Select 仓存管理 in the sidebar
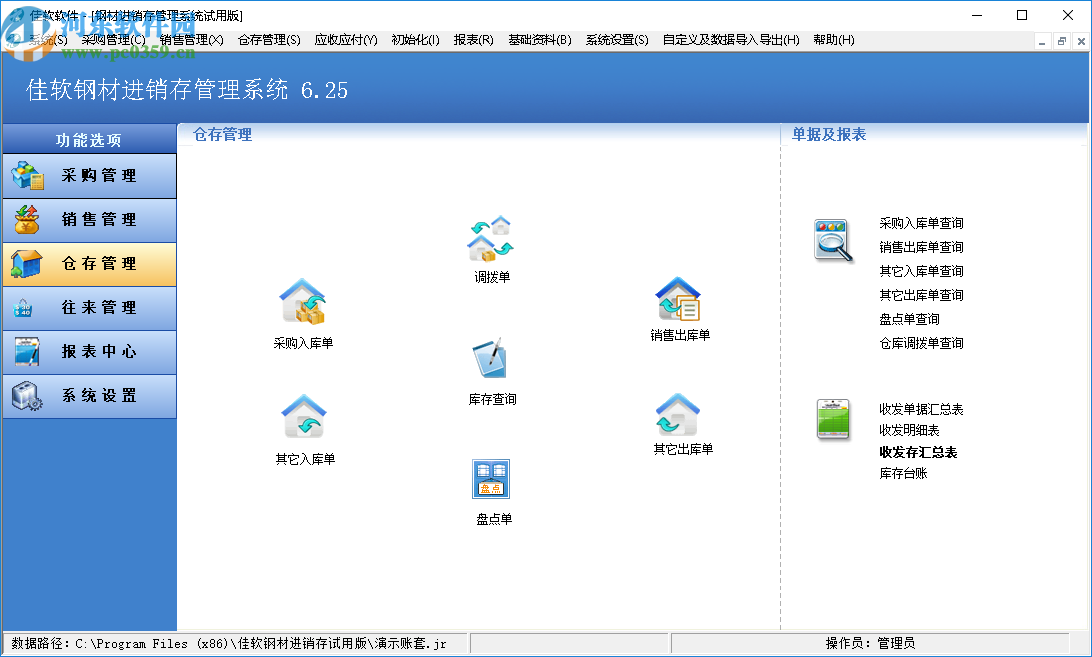The image size is (1092, 657). pyautogui.click(x=89, y=263)
